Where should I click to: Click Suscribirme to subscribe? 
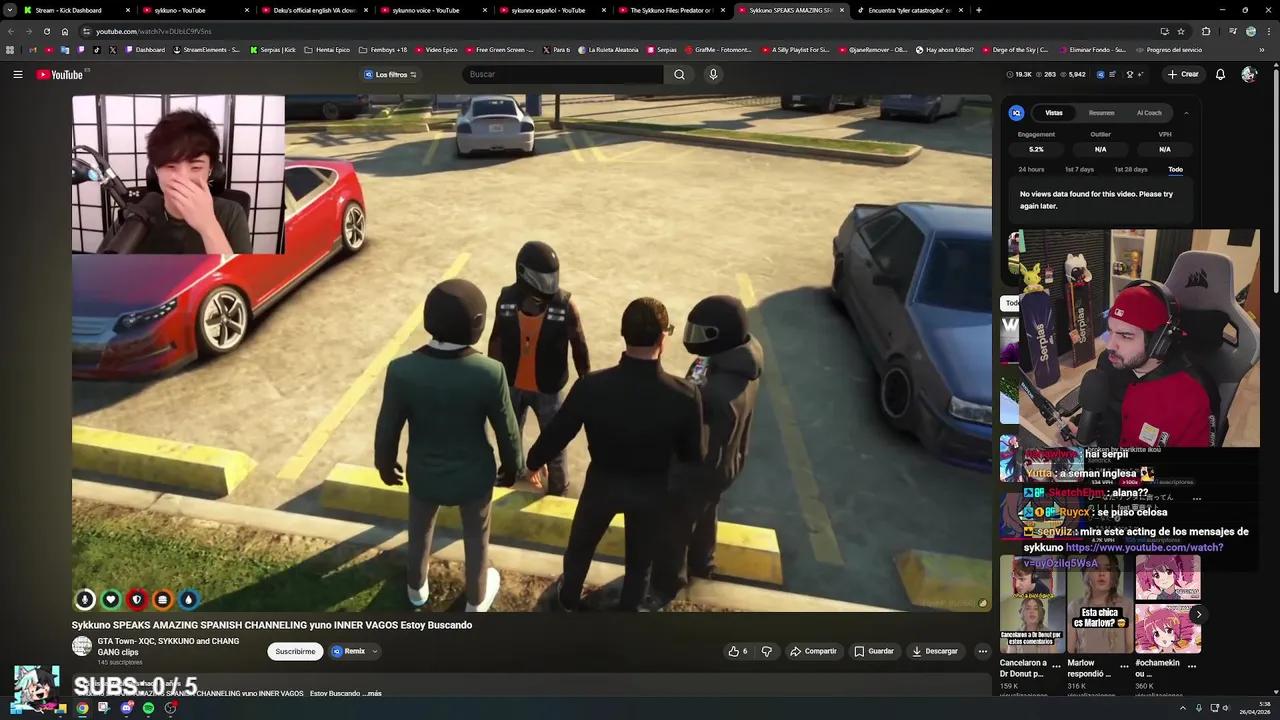tap(295, 651)
